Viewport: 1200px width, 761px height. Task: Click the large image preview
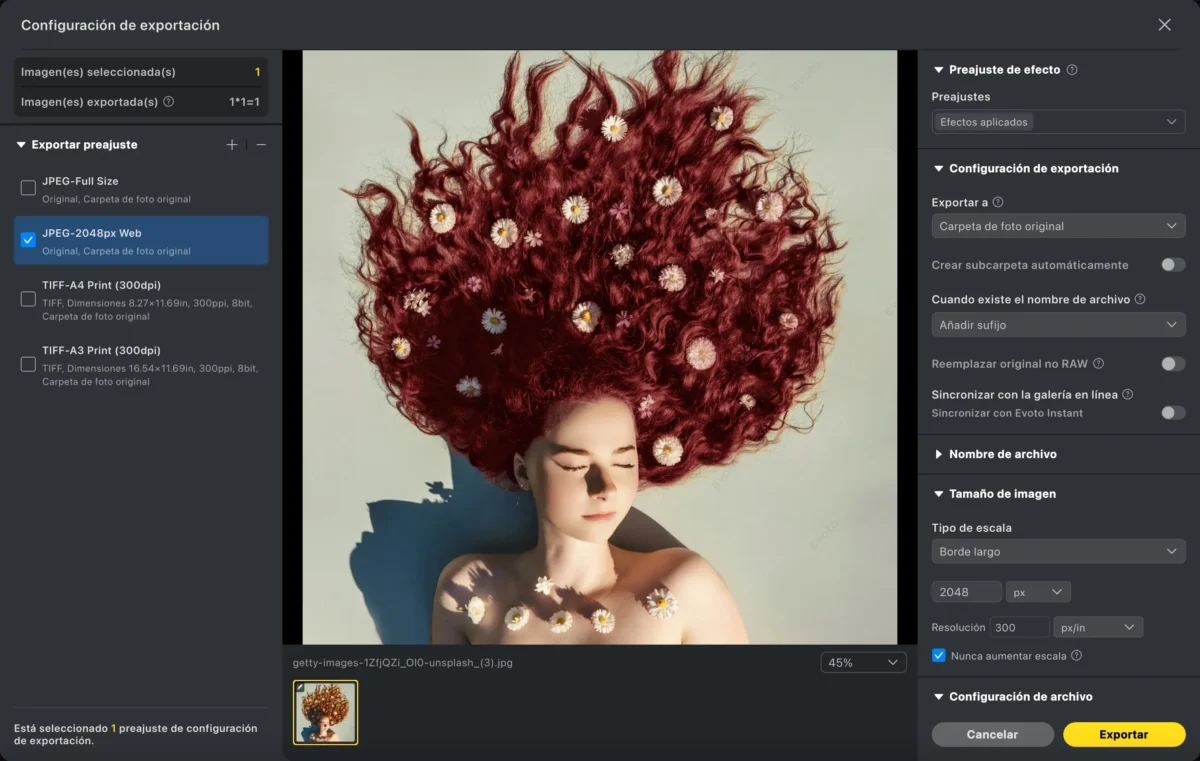tap(600, 347)
